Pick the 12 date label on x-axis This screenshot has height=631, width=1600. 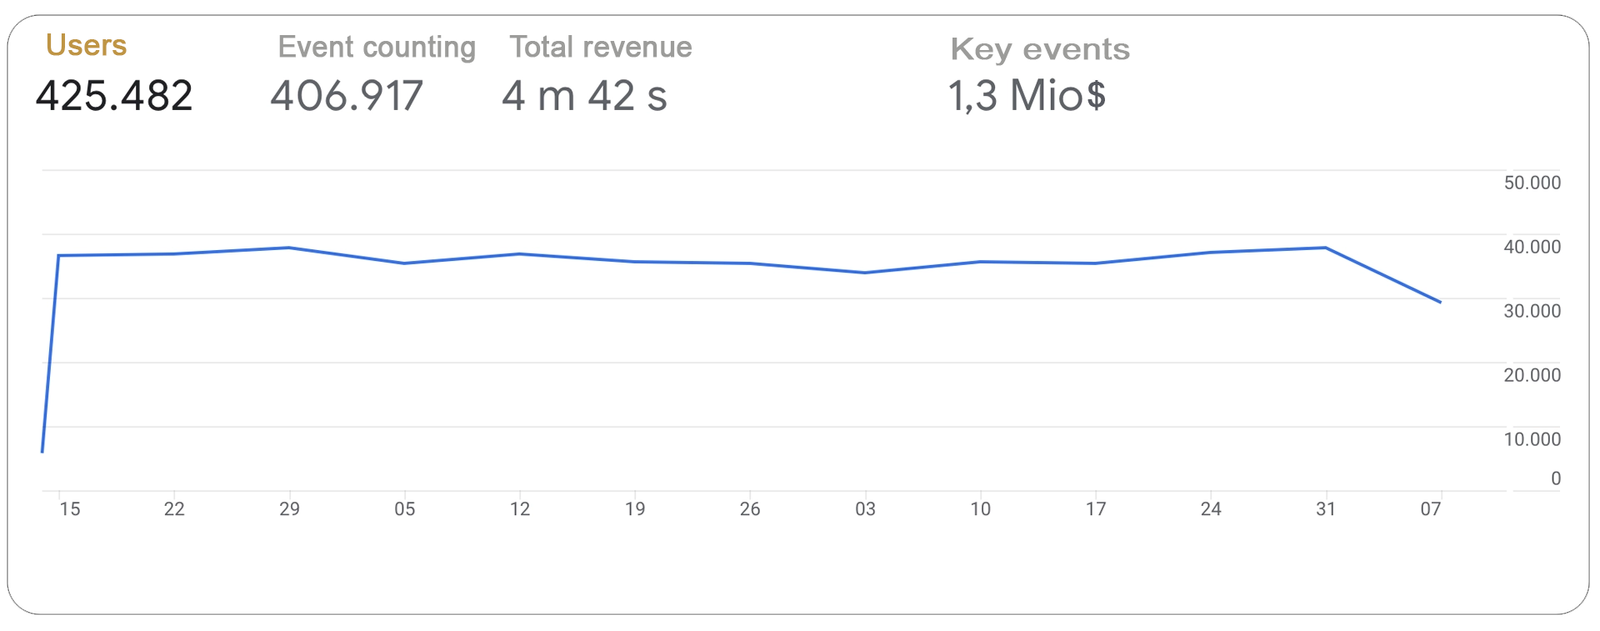click(520, 509)
